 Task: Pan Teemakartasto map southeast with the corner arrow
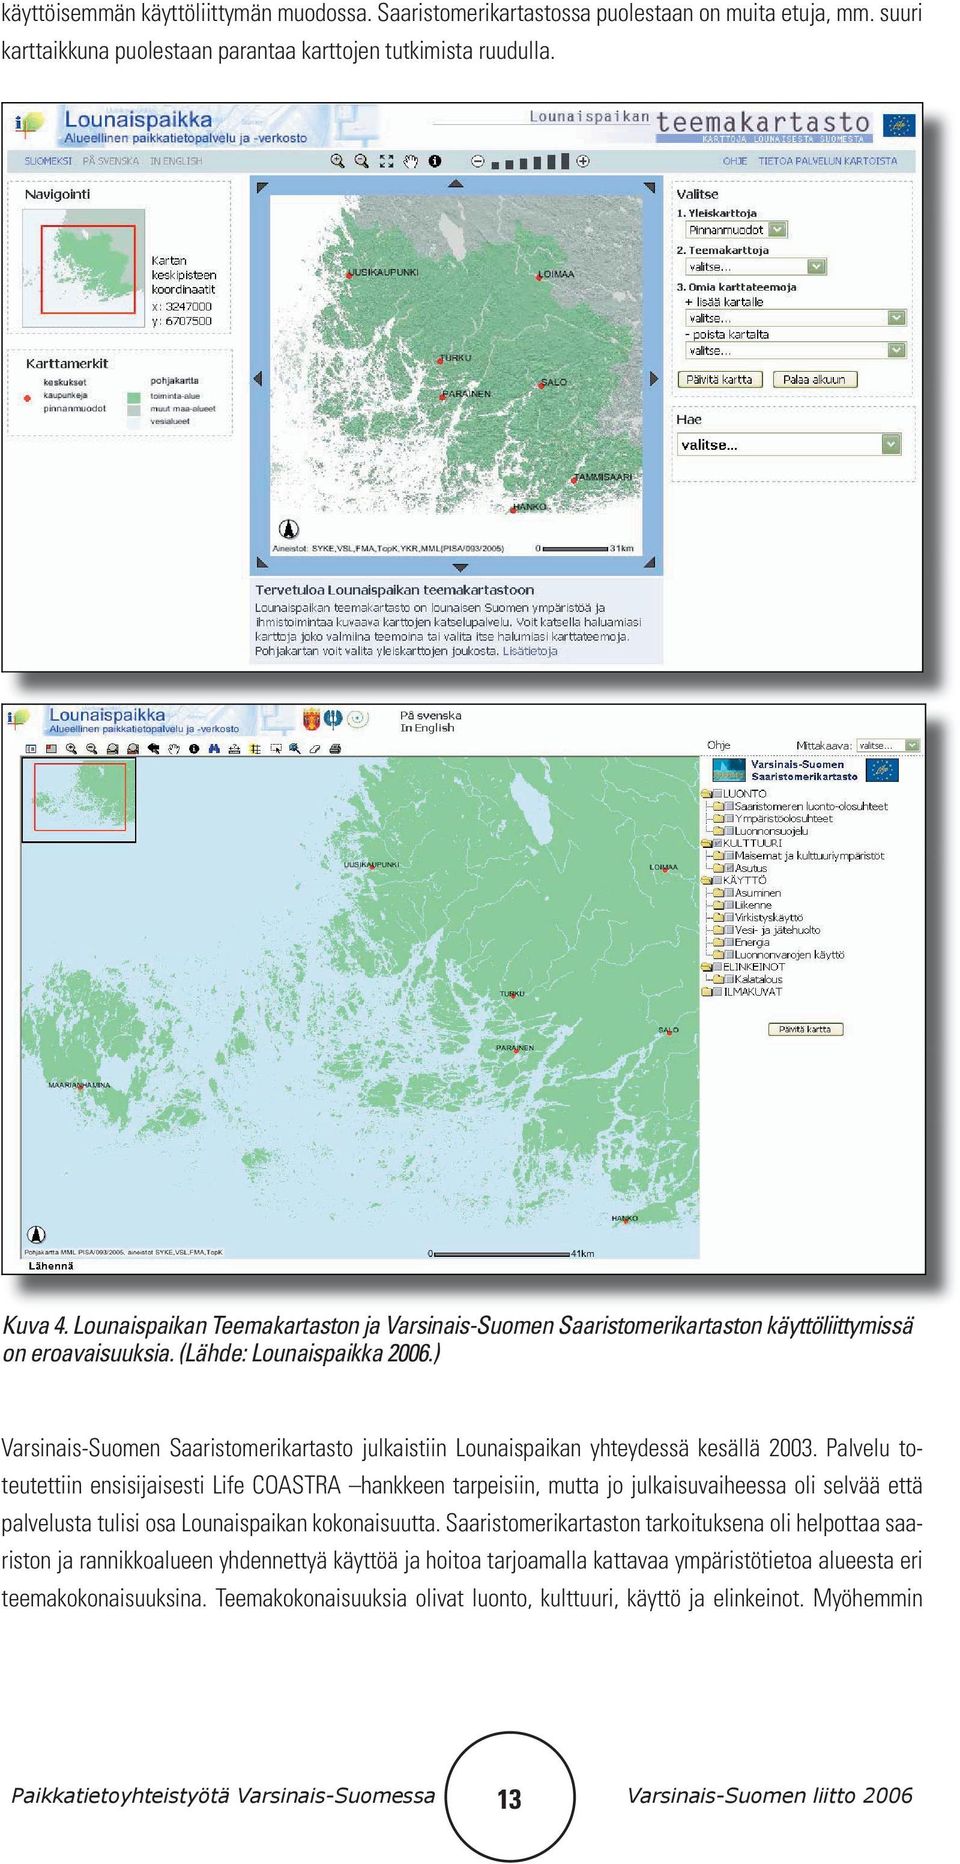(651, 563)
